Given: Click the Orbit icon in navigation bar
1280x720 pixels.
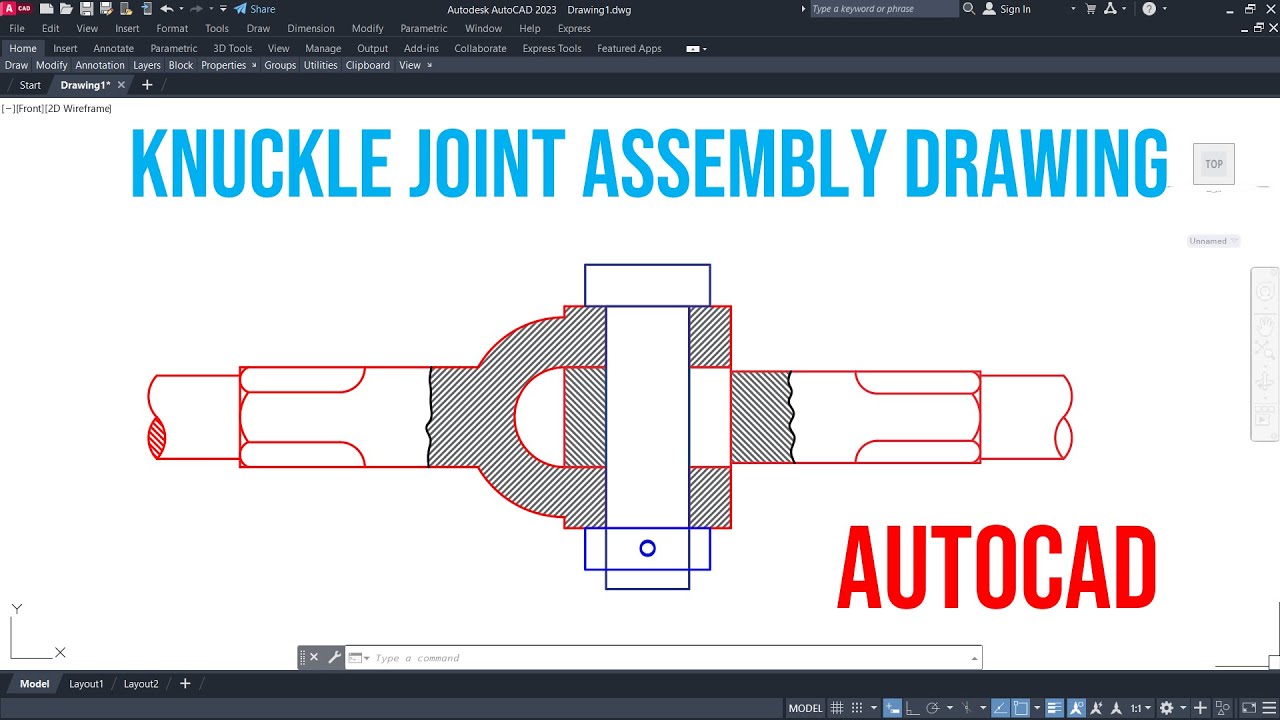Looking at the screenshot, I should point(1265,383).
